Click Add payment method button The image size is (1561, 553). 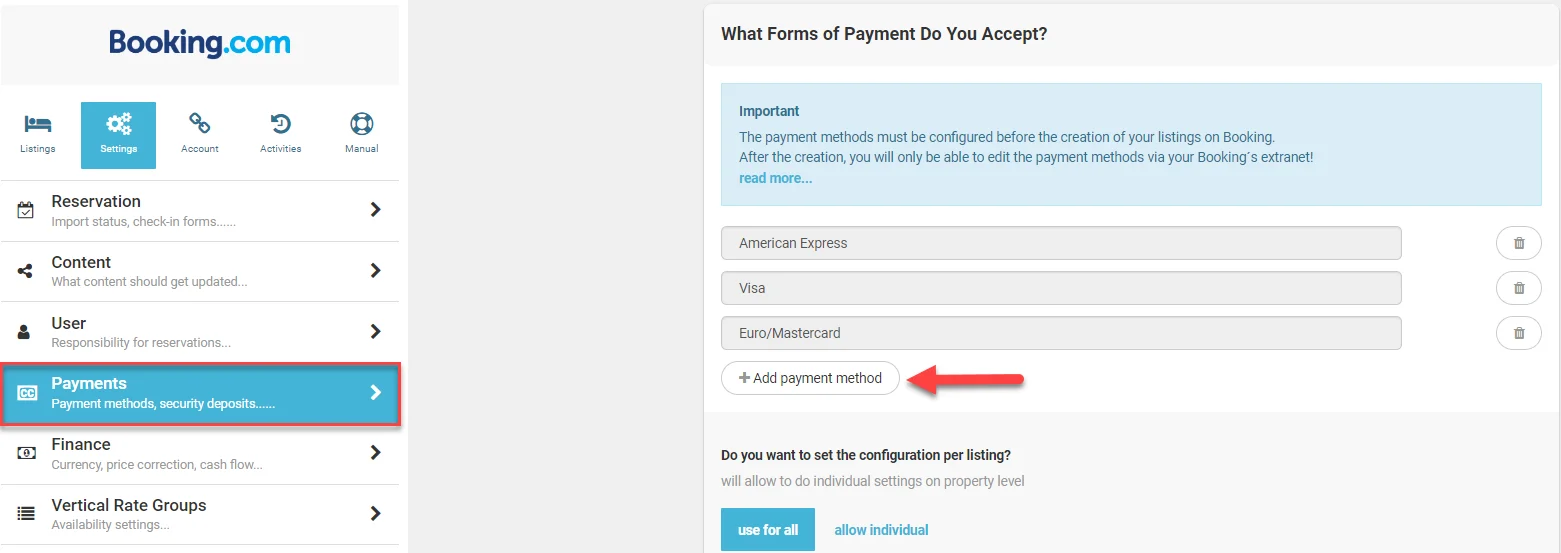tap(810, 378)
